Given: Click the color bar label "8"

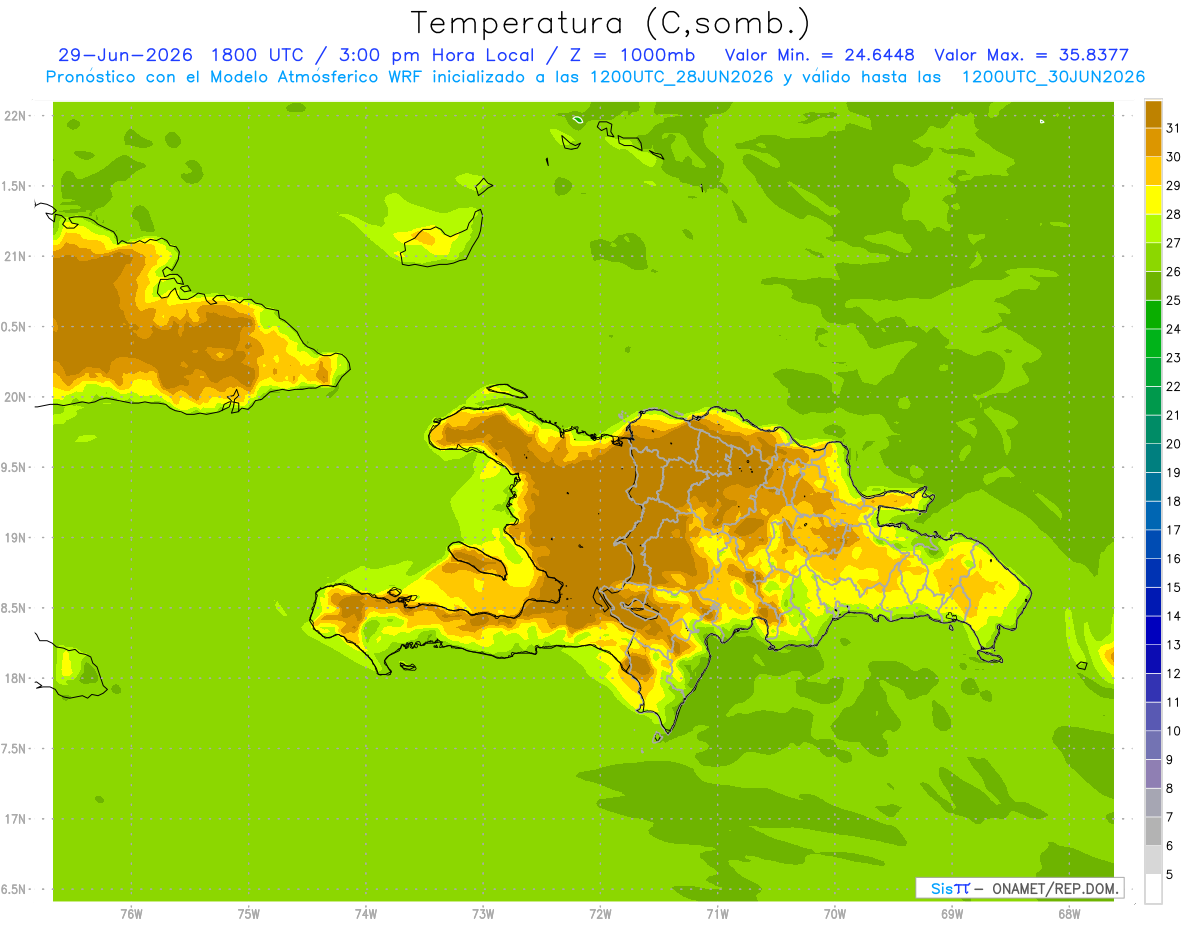Looking at the screenshot, I should pos(1170,788).
